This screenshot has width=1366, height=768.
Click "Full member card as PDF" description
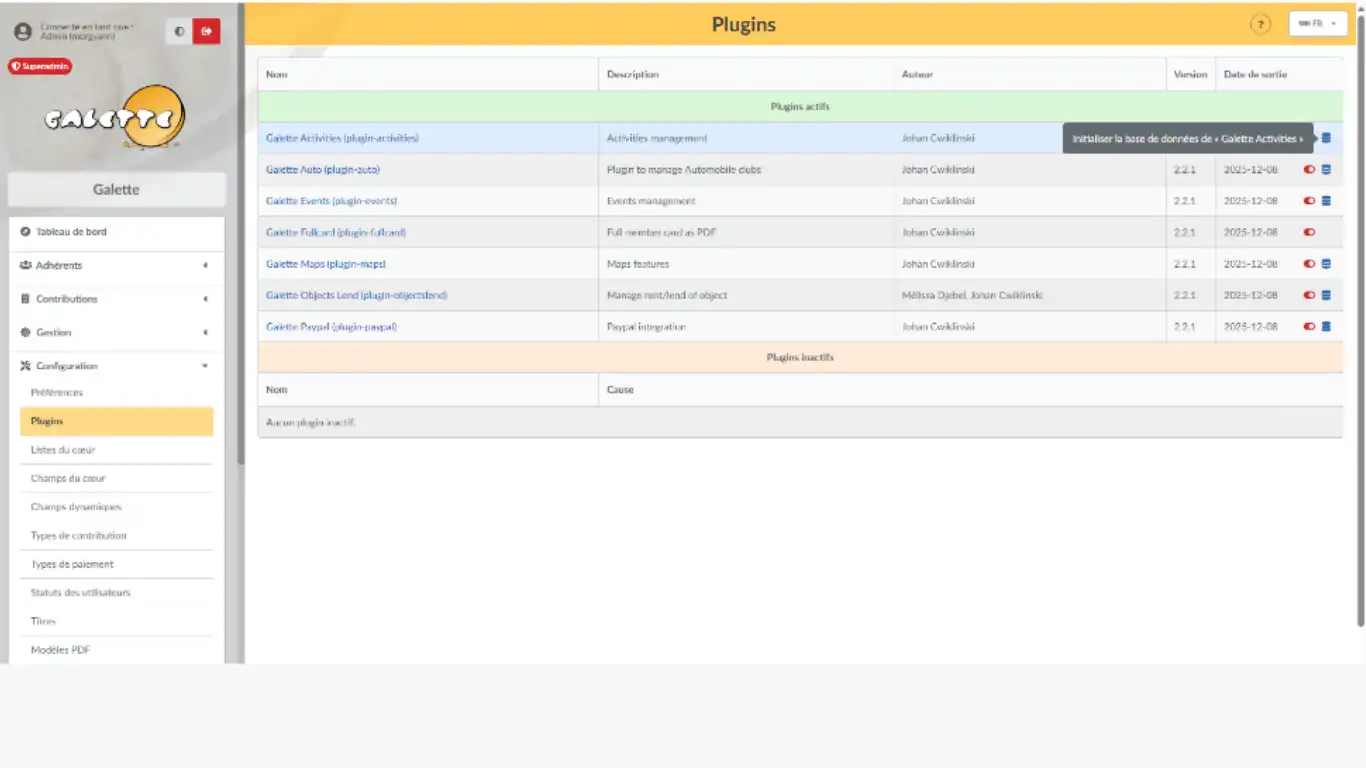click(x=661, y=233)
